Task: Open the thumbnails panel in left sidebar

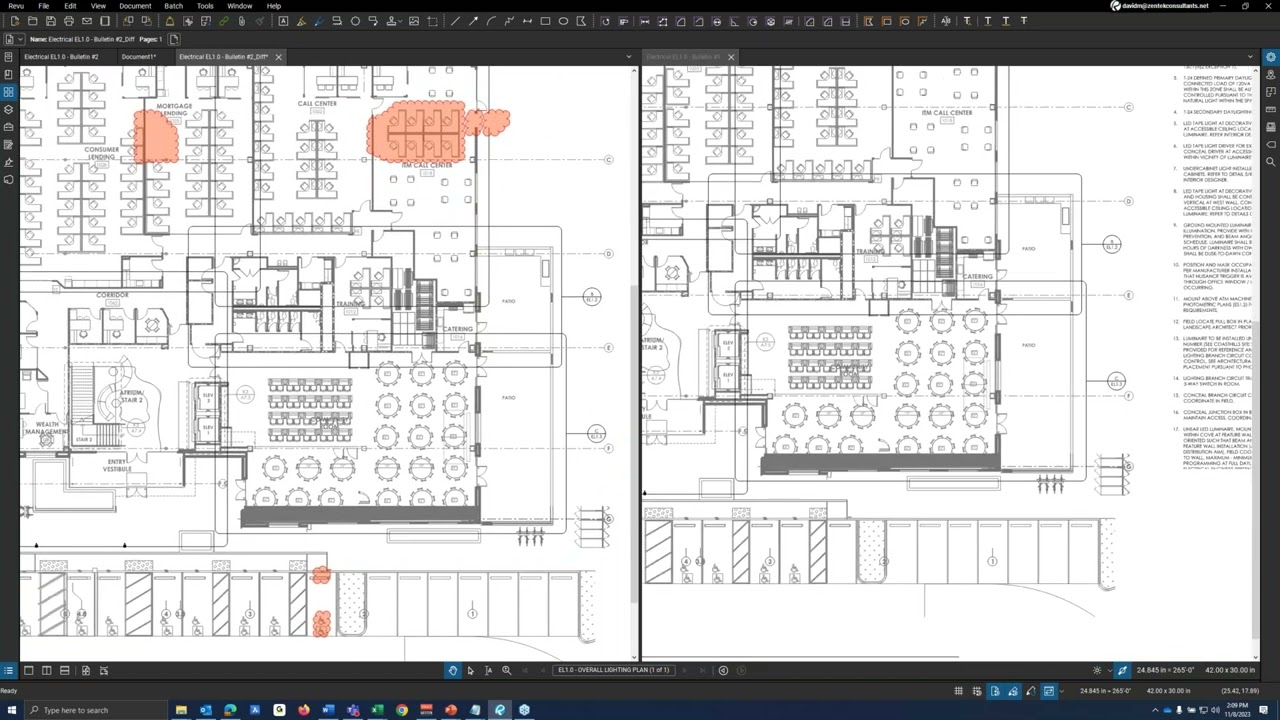Action: click(x=9, y=92)
